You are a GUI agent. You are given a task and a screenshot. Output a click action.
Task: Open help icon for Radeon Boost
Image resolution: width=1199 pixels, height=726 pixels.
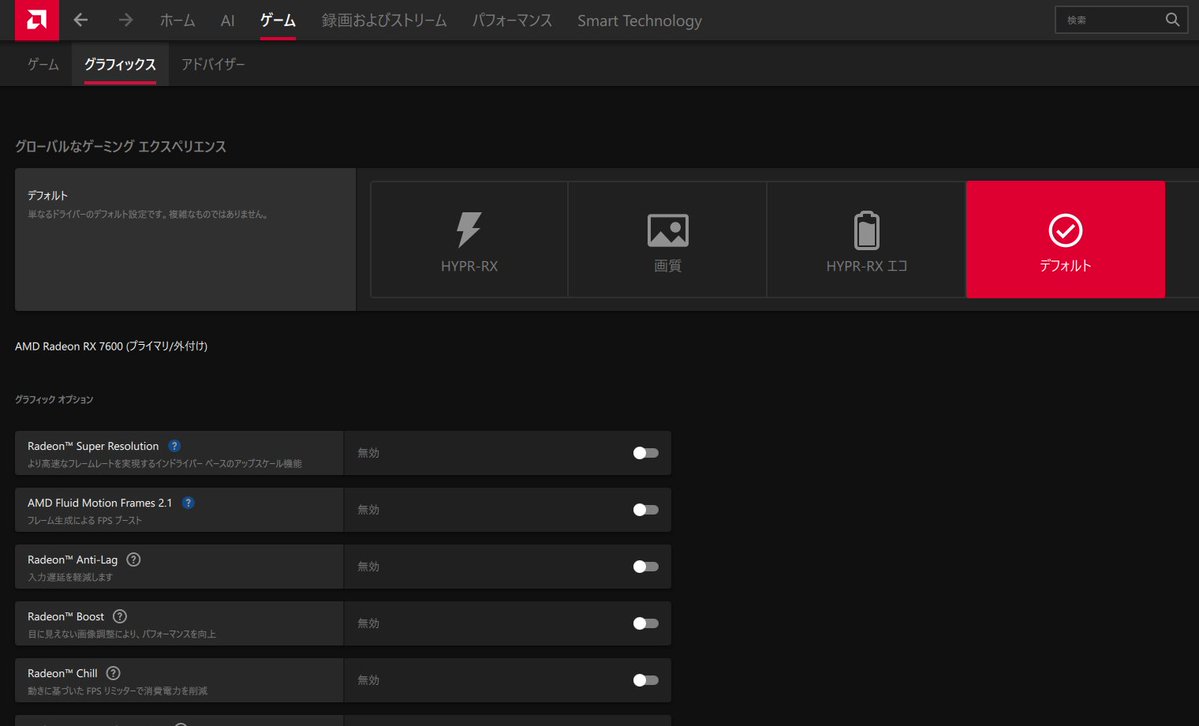[x=120, y=616]
